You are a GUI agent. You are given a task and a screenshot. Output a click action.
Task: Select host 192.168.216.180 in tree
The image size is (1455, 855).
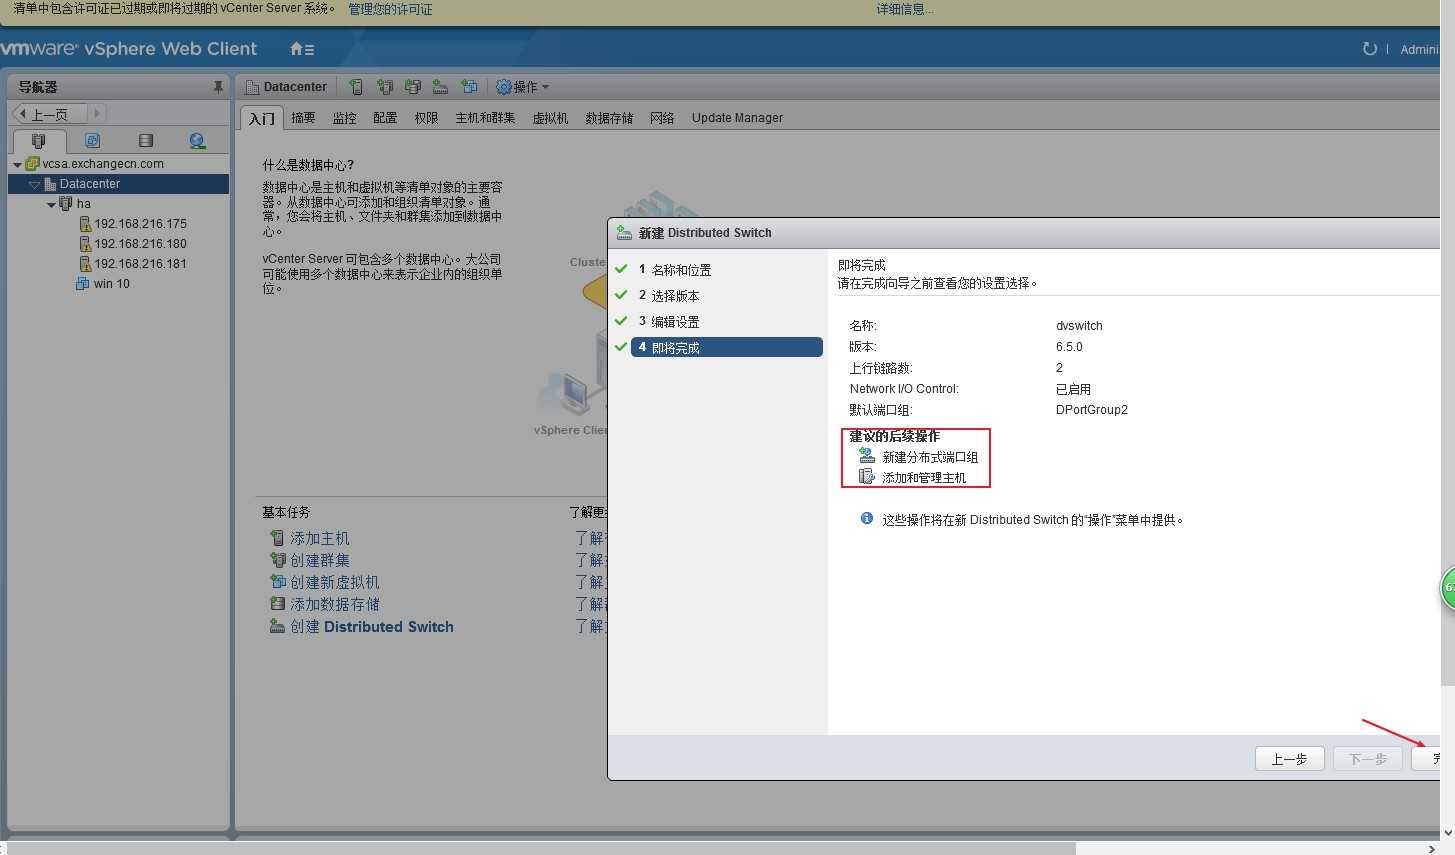tap(140, 244)
